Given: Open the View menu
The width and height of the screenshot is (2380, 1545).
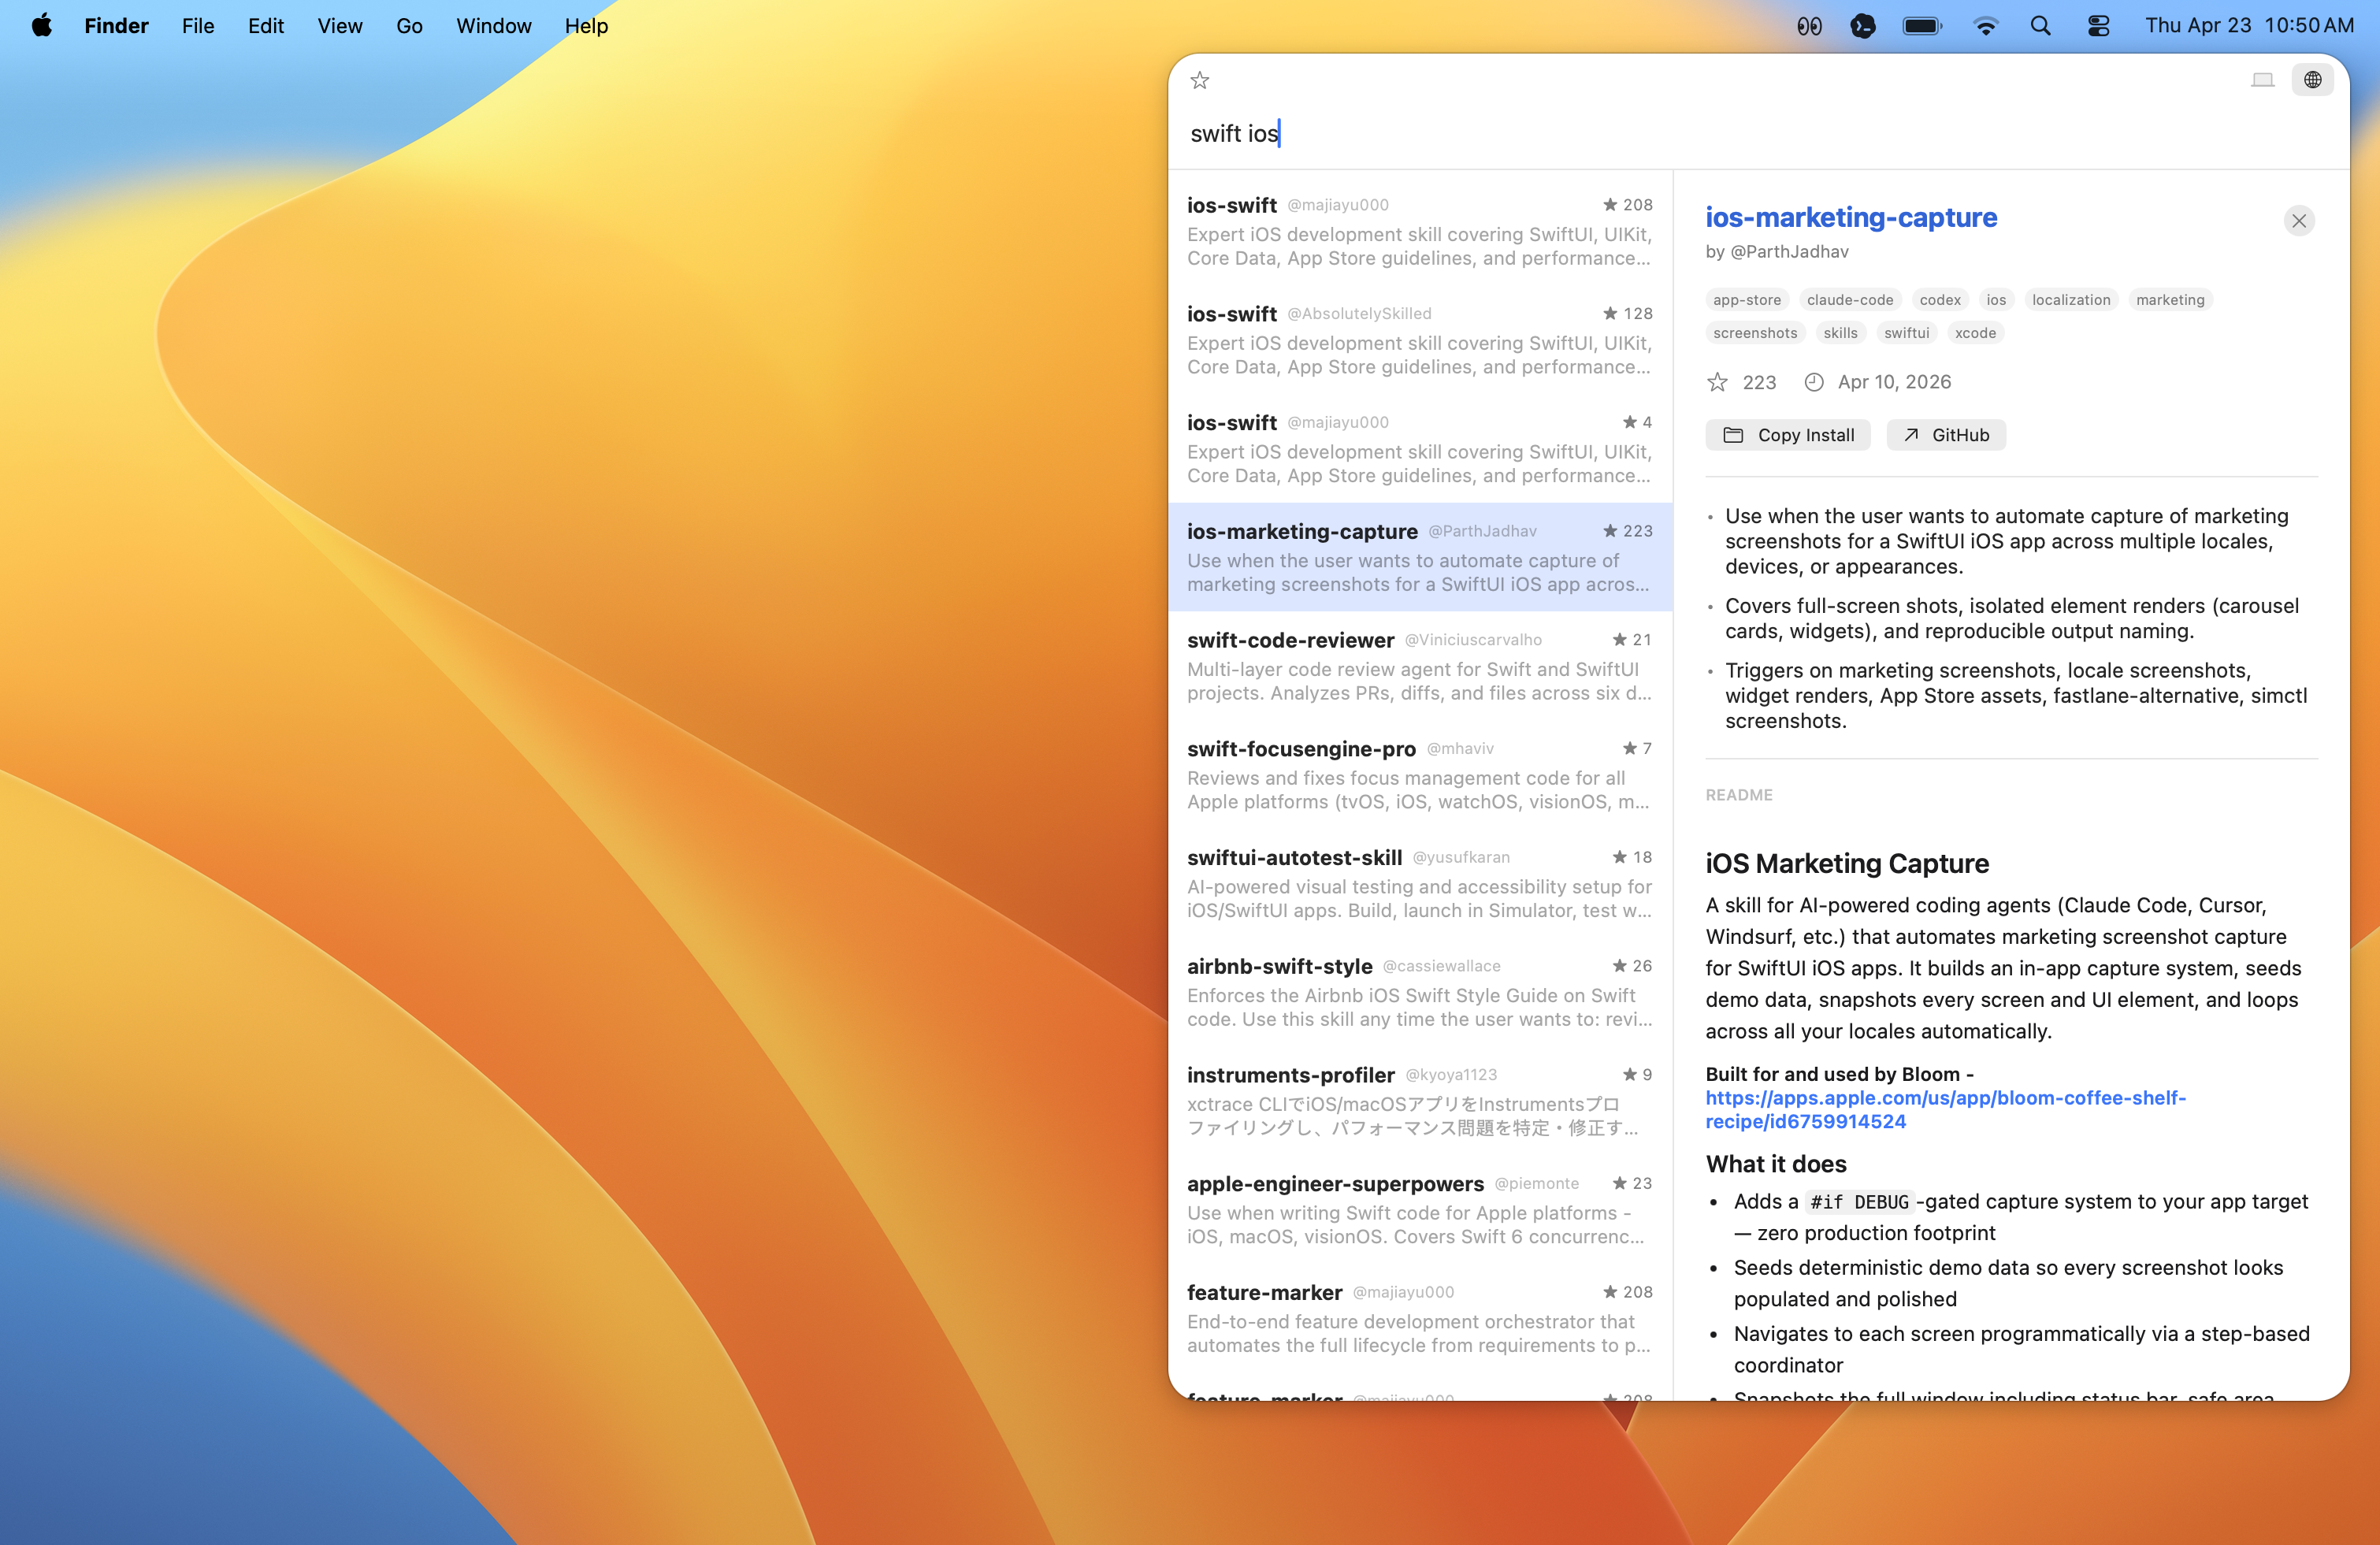Looking at the screenshot, I should tap(340, 26).
